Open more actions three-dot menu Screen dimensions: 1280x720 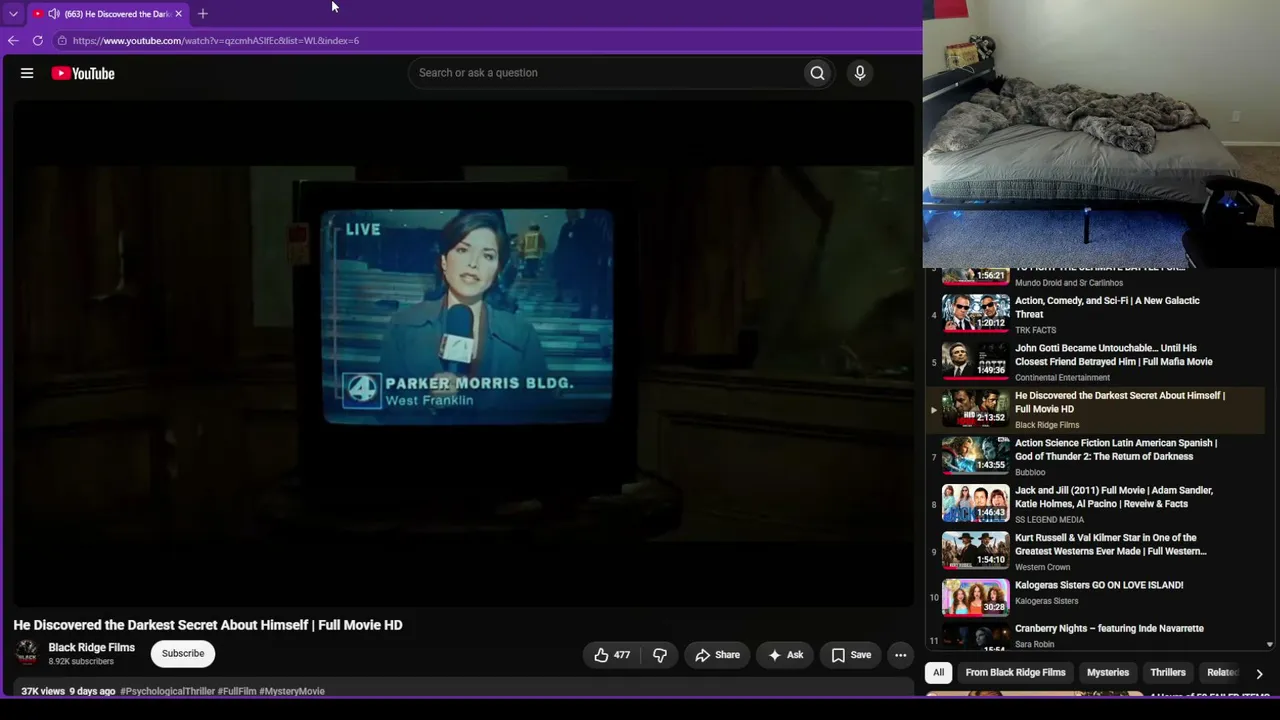(900, 655)
